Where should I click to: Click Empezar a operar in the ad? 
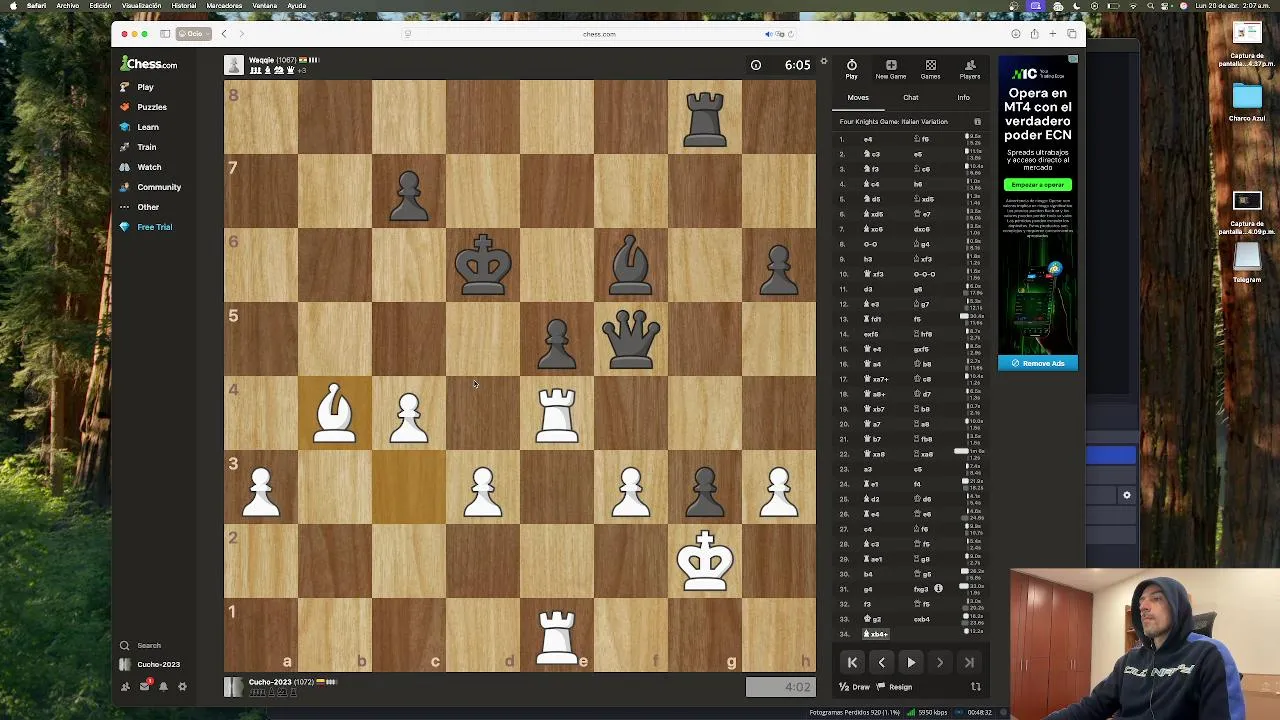tap(1037, 185)
